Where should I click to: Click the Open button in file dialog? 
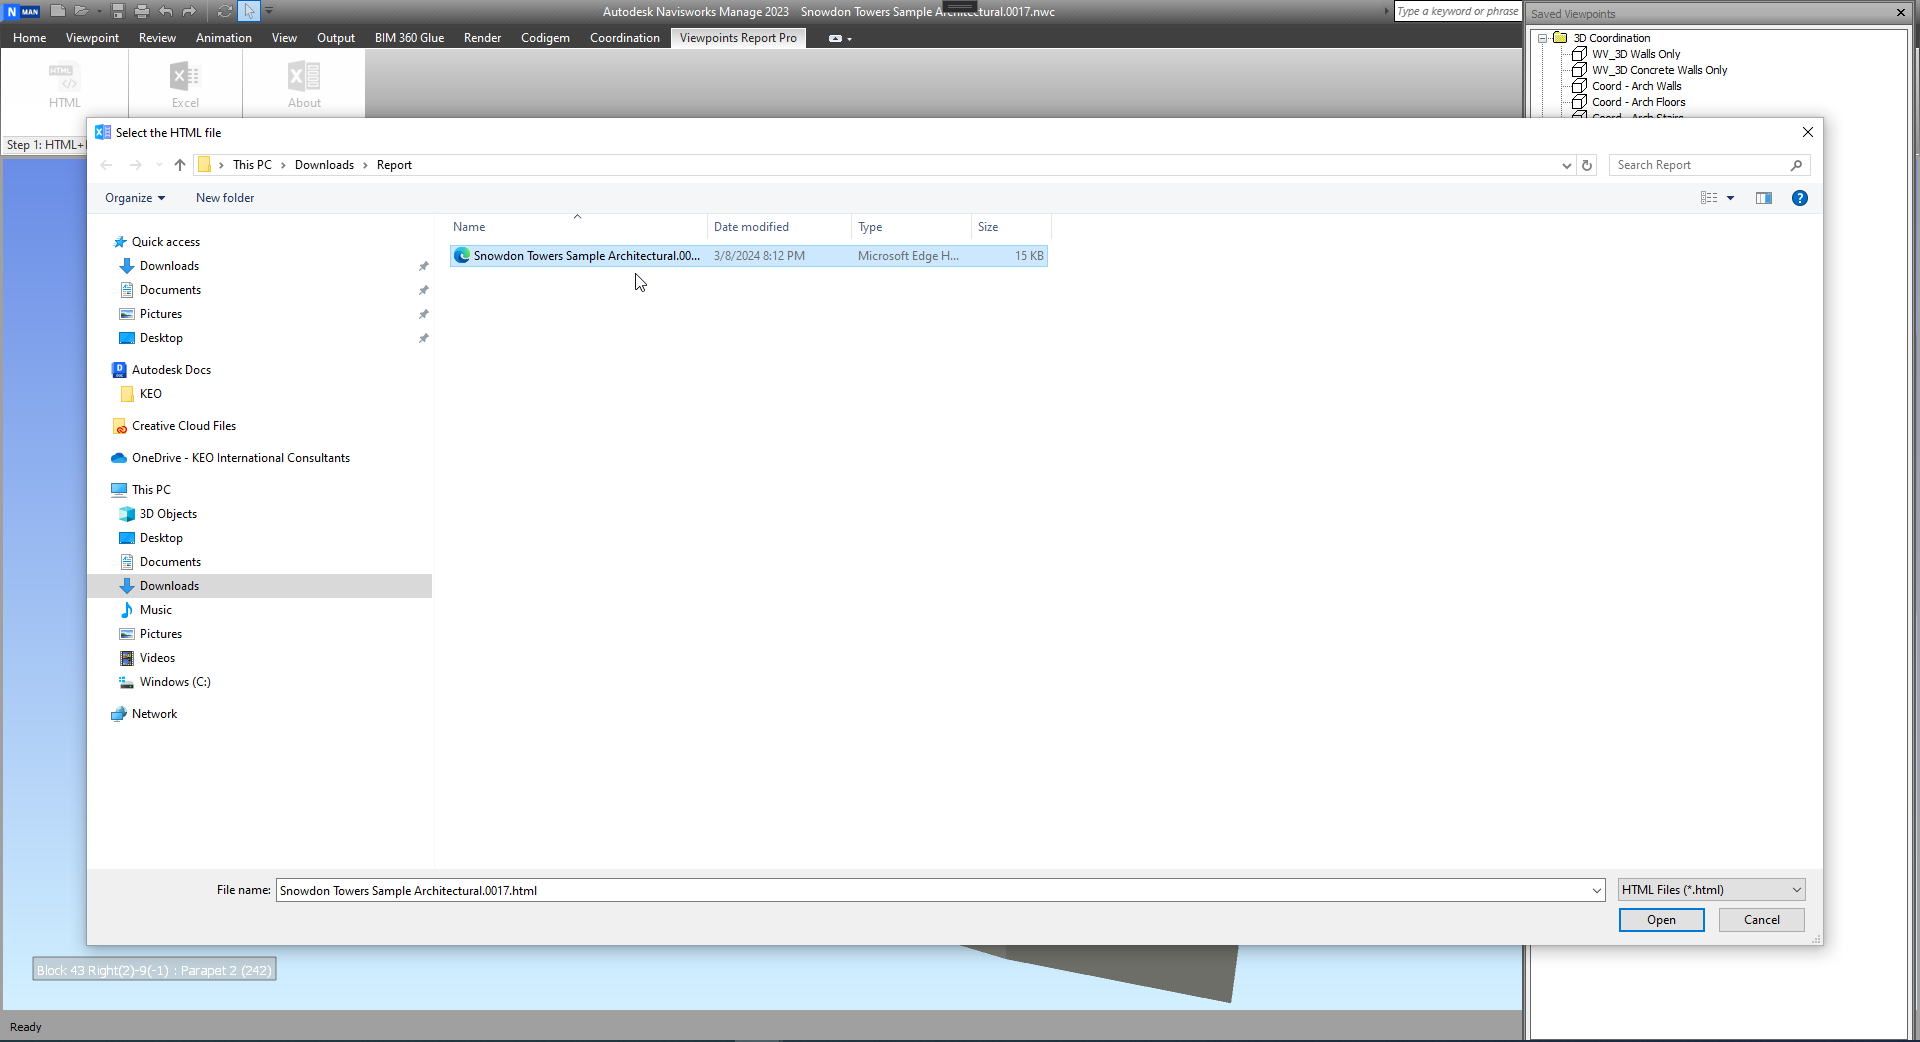(x=1661, y=920)
